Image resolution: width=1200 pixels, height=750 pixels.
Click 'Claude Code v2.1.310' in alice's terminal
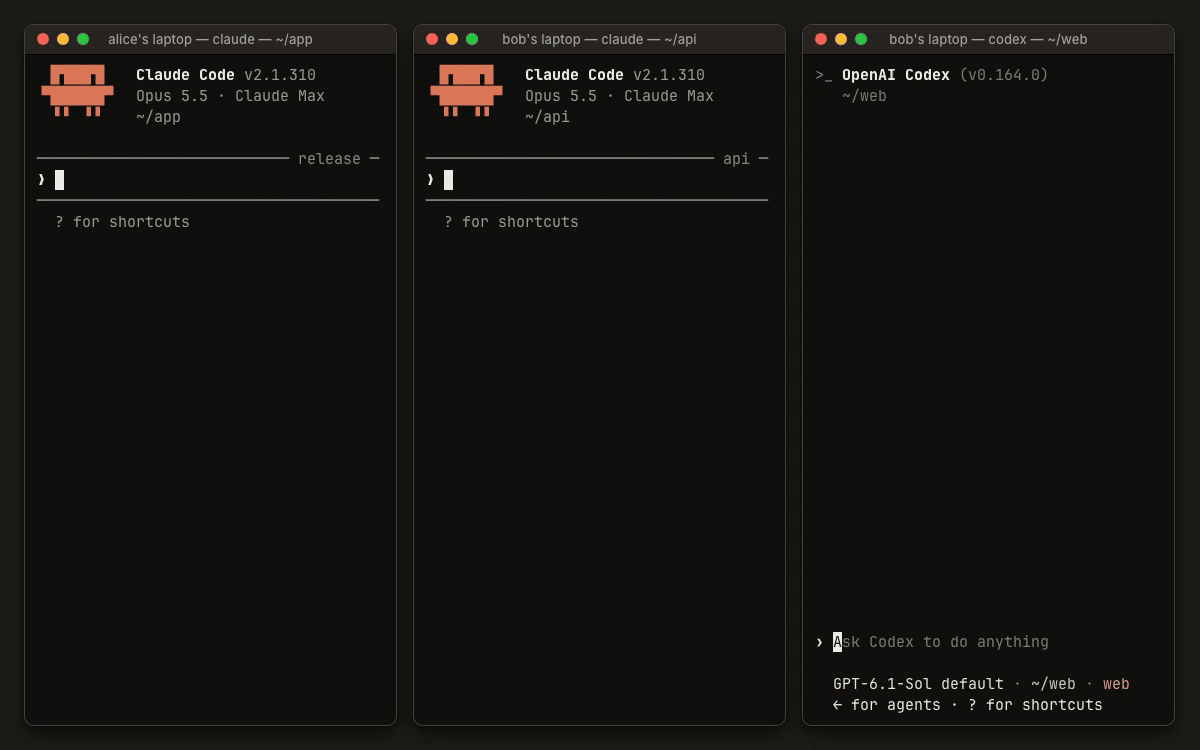pyautogui.click(x=226, y=75)
